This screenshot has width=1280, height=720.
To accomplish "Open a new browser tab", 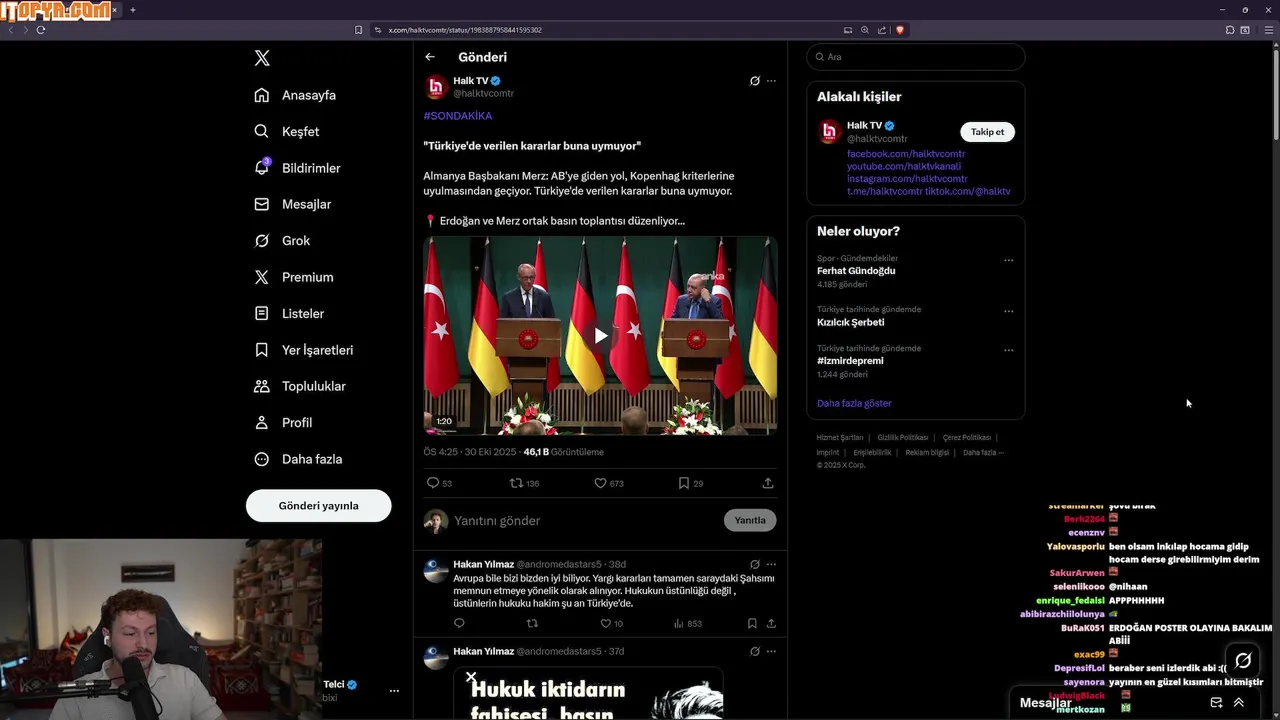I will pos(133,10).
